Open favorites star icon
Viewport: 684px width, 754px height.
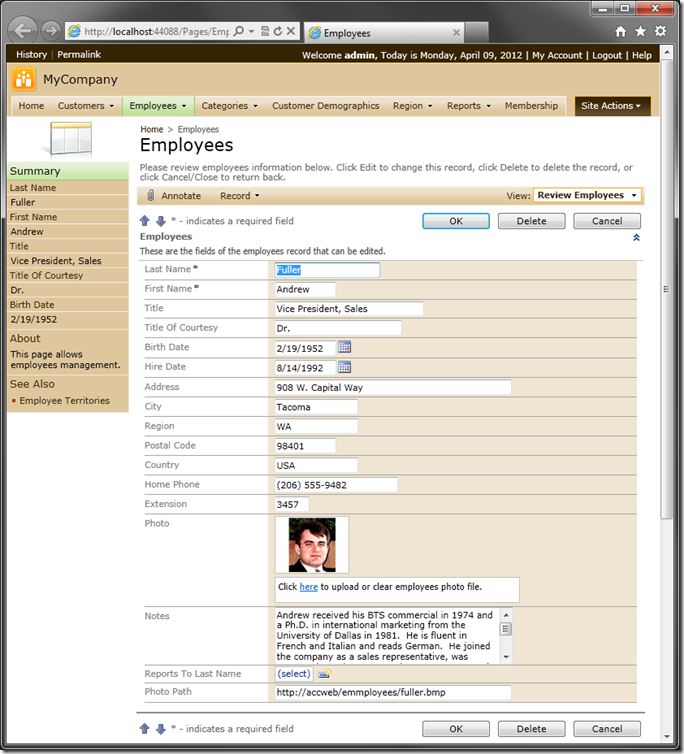click(640, 32)
